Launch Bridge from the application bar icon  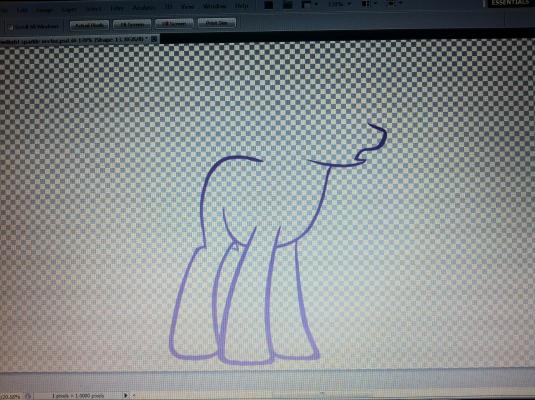[269, 4]
